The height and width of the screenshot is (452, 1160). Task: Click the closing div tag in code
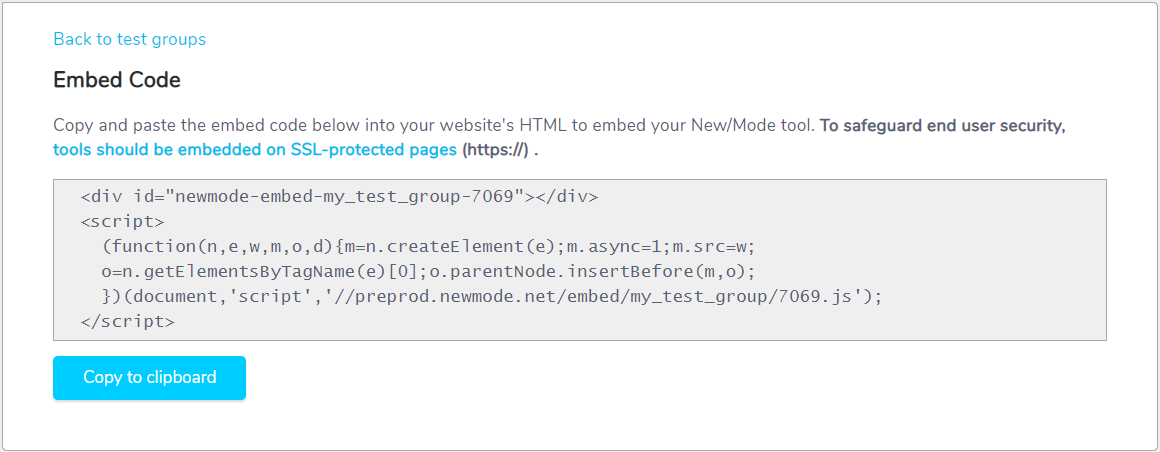[567, 197]
